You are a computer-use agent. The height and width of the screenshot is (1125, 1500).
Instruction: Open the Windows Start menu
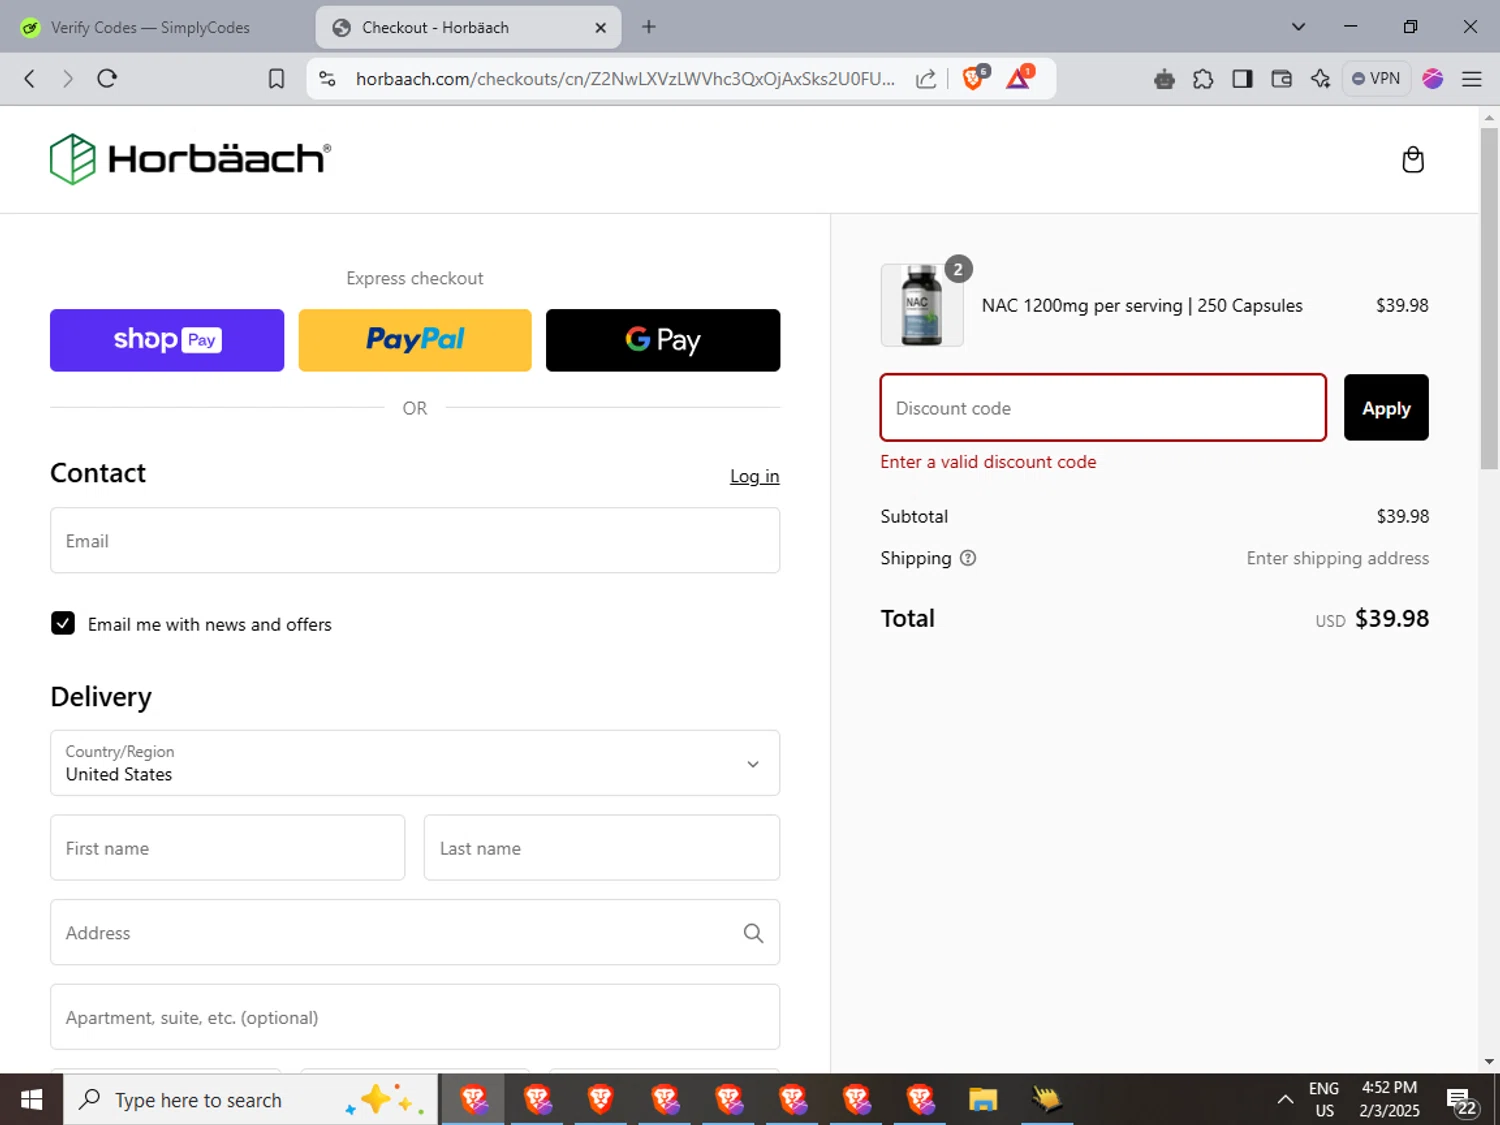pyautogui.click(x=31, y=1100)
